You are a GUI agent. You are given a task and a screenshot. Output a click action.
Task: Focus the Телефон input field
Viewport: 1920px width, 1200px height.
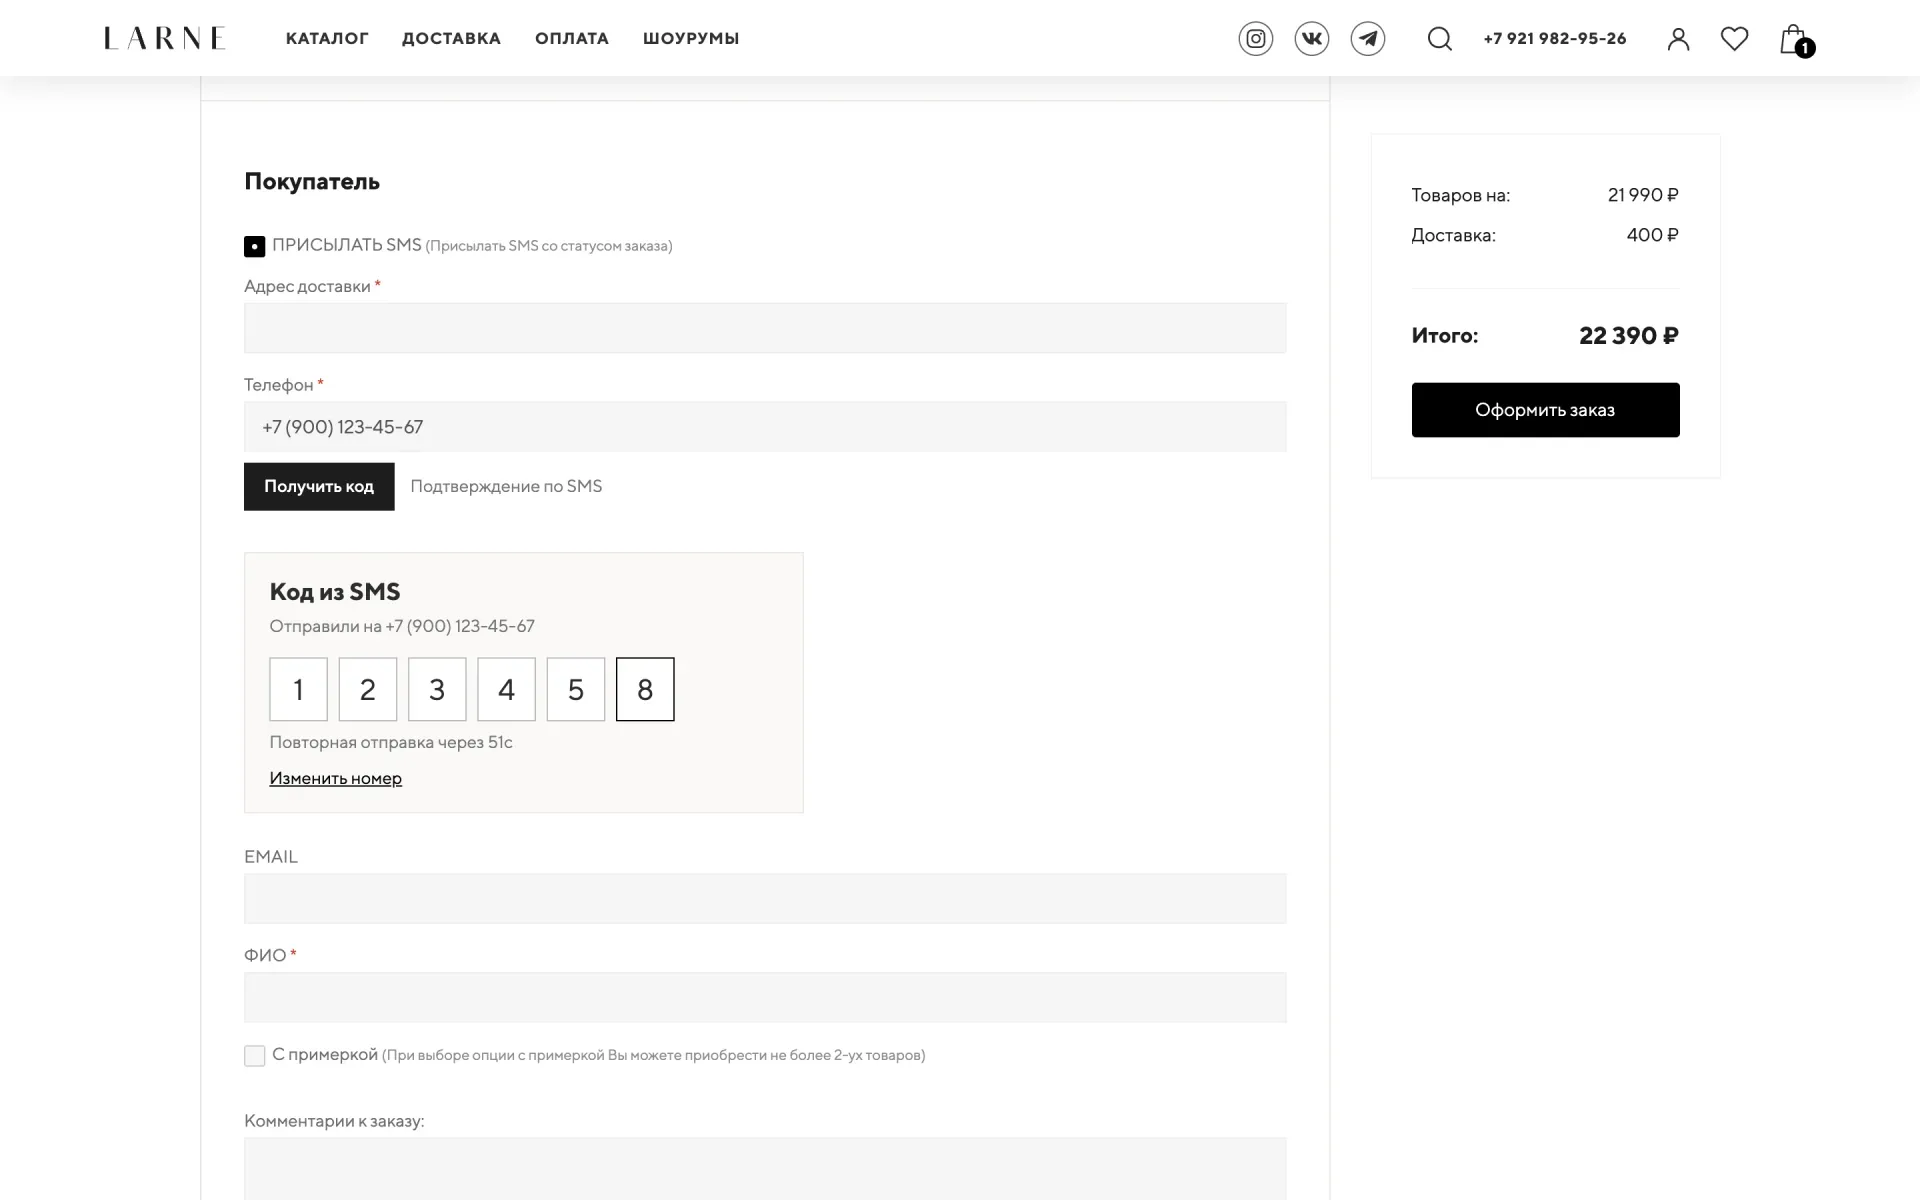pyautogui.click(x=765, y=427)
